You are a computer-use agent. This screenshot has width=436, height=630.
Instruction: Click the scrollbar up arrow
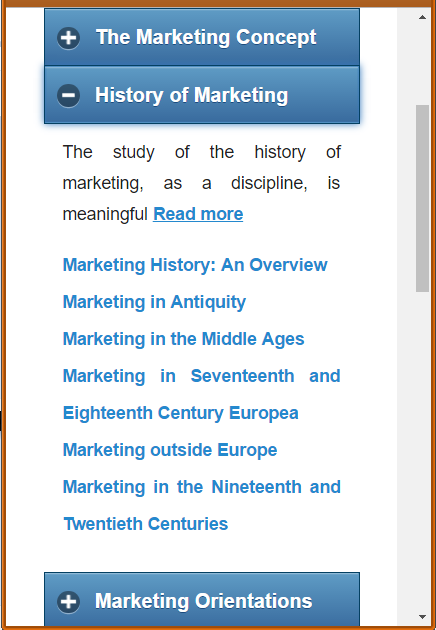click(422, 17)
